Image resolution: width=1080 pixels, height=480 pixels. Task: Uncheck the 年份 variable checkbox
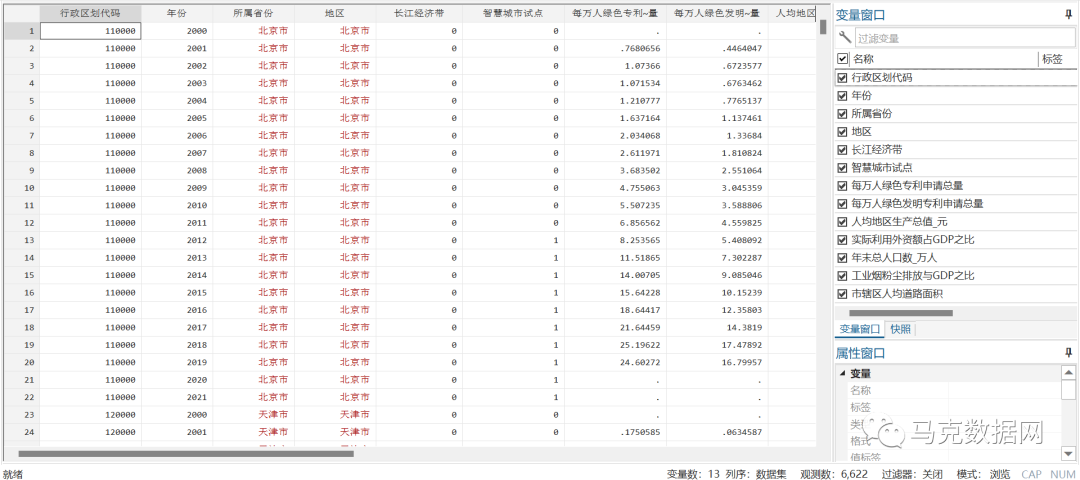(x=842, y=96)
